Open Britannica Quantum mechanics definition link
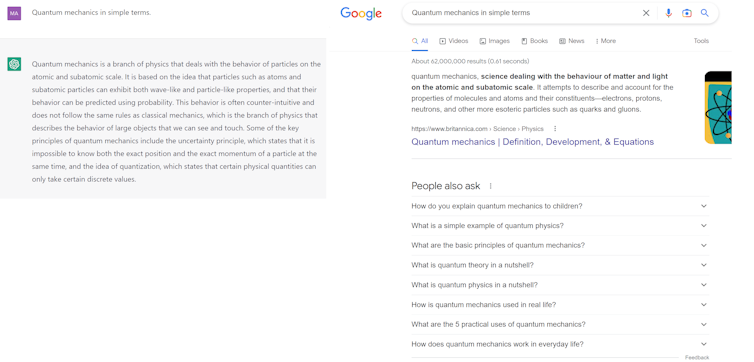754x362 pixels. click(x=532, y=142)
